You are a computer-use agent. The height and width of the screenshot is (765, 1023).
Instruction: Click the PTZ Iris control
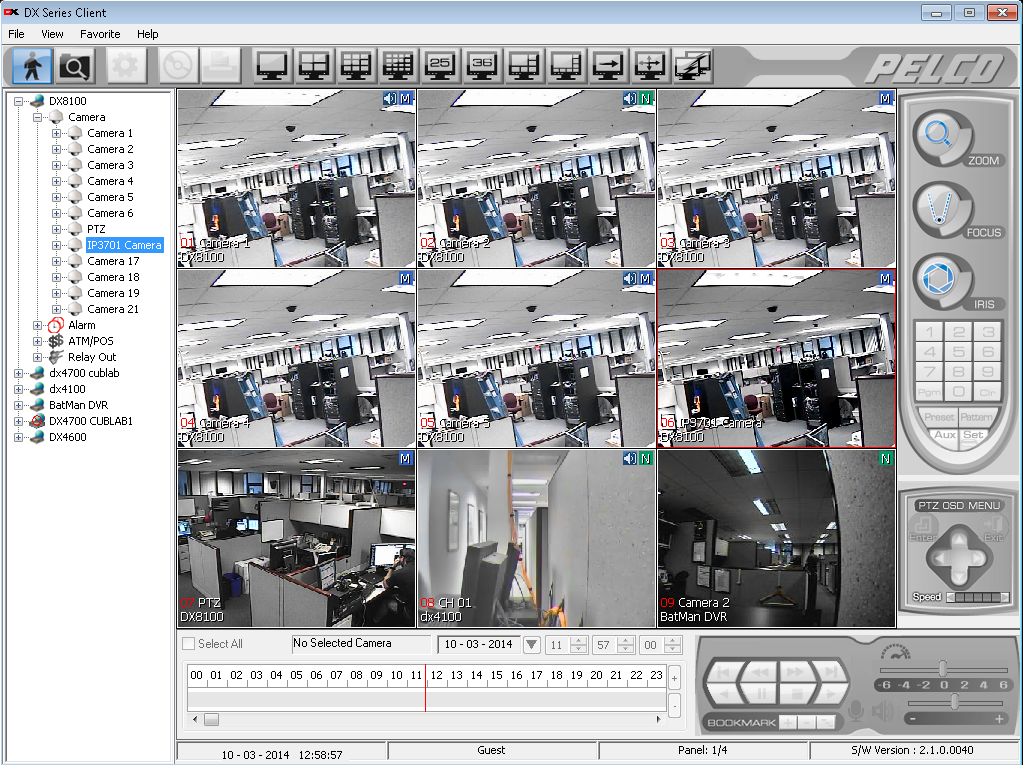[x=943, y=282]
